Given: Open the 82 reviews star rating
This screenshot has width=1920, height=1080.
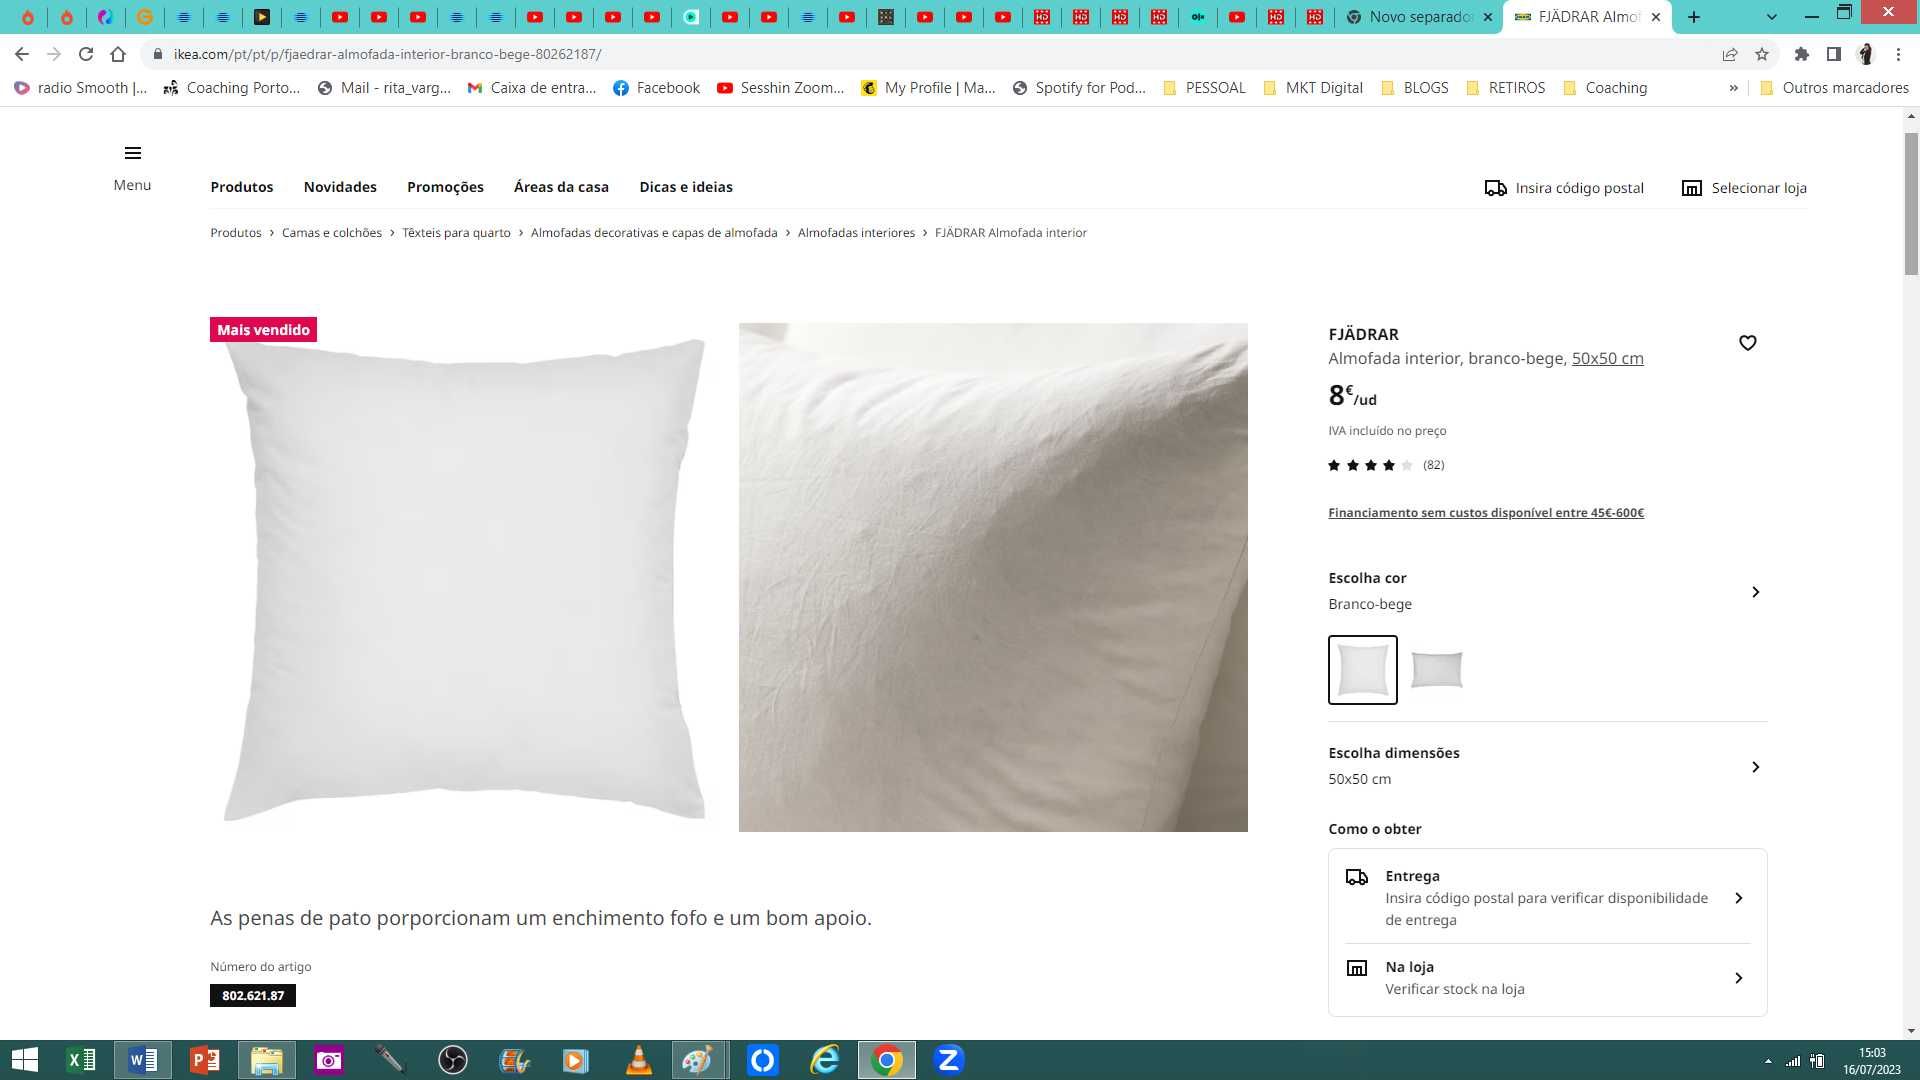Looking at the screenshot, I should [x=1386, y=465].
